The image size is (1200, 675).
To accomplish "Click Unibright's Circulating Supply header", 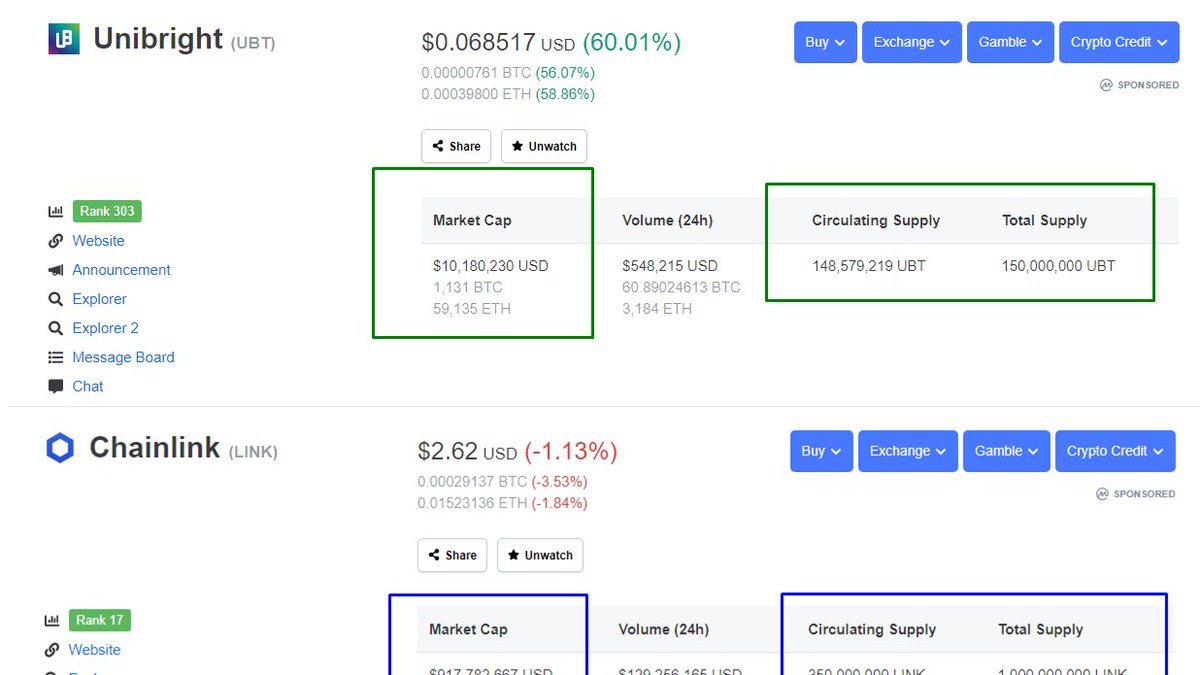I will point(876,220).
